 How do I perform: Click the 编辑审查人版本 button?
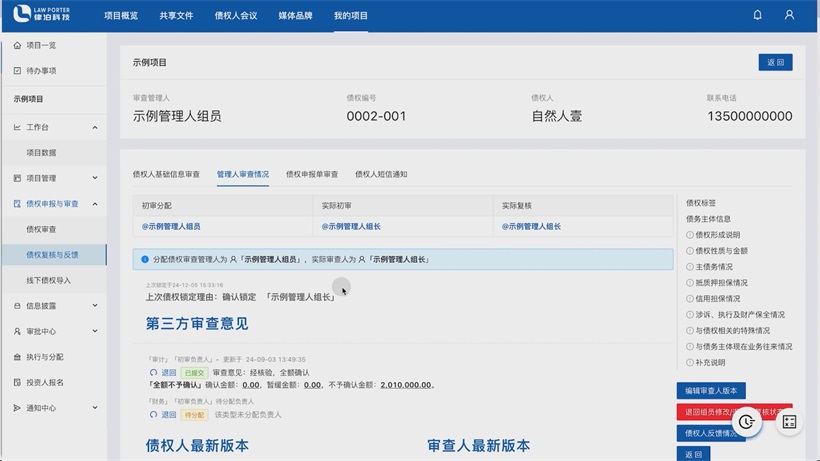[711, 390]
